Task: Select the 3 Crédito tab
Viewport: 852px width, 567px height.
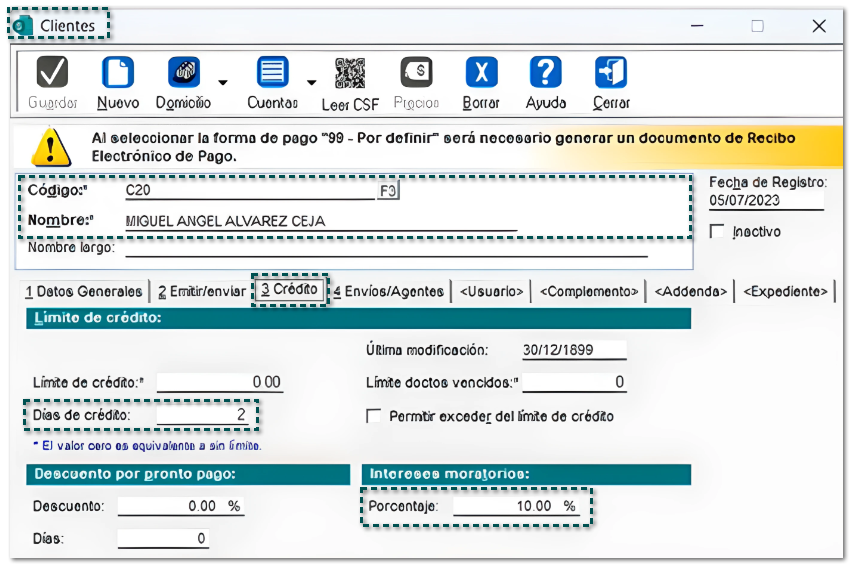Action: 290,289
